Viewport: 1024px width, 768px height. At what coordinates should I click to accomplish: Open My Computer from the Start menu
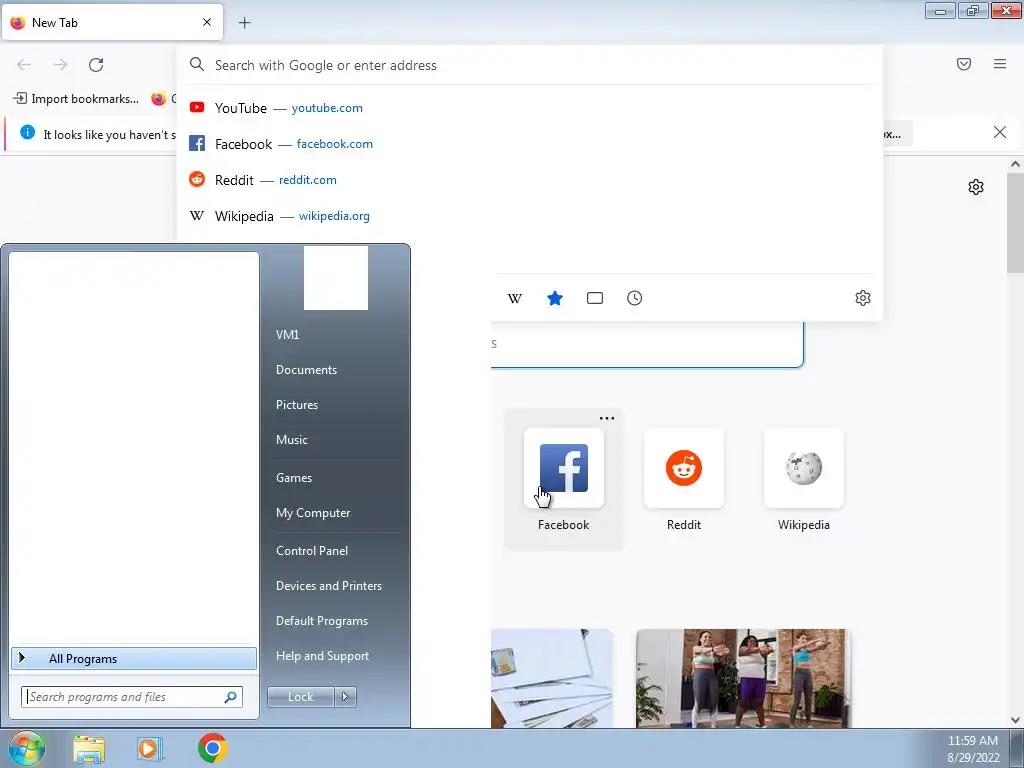[x=313, y=513]
